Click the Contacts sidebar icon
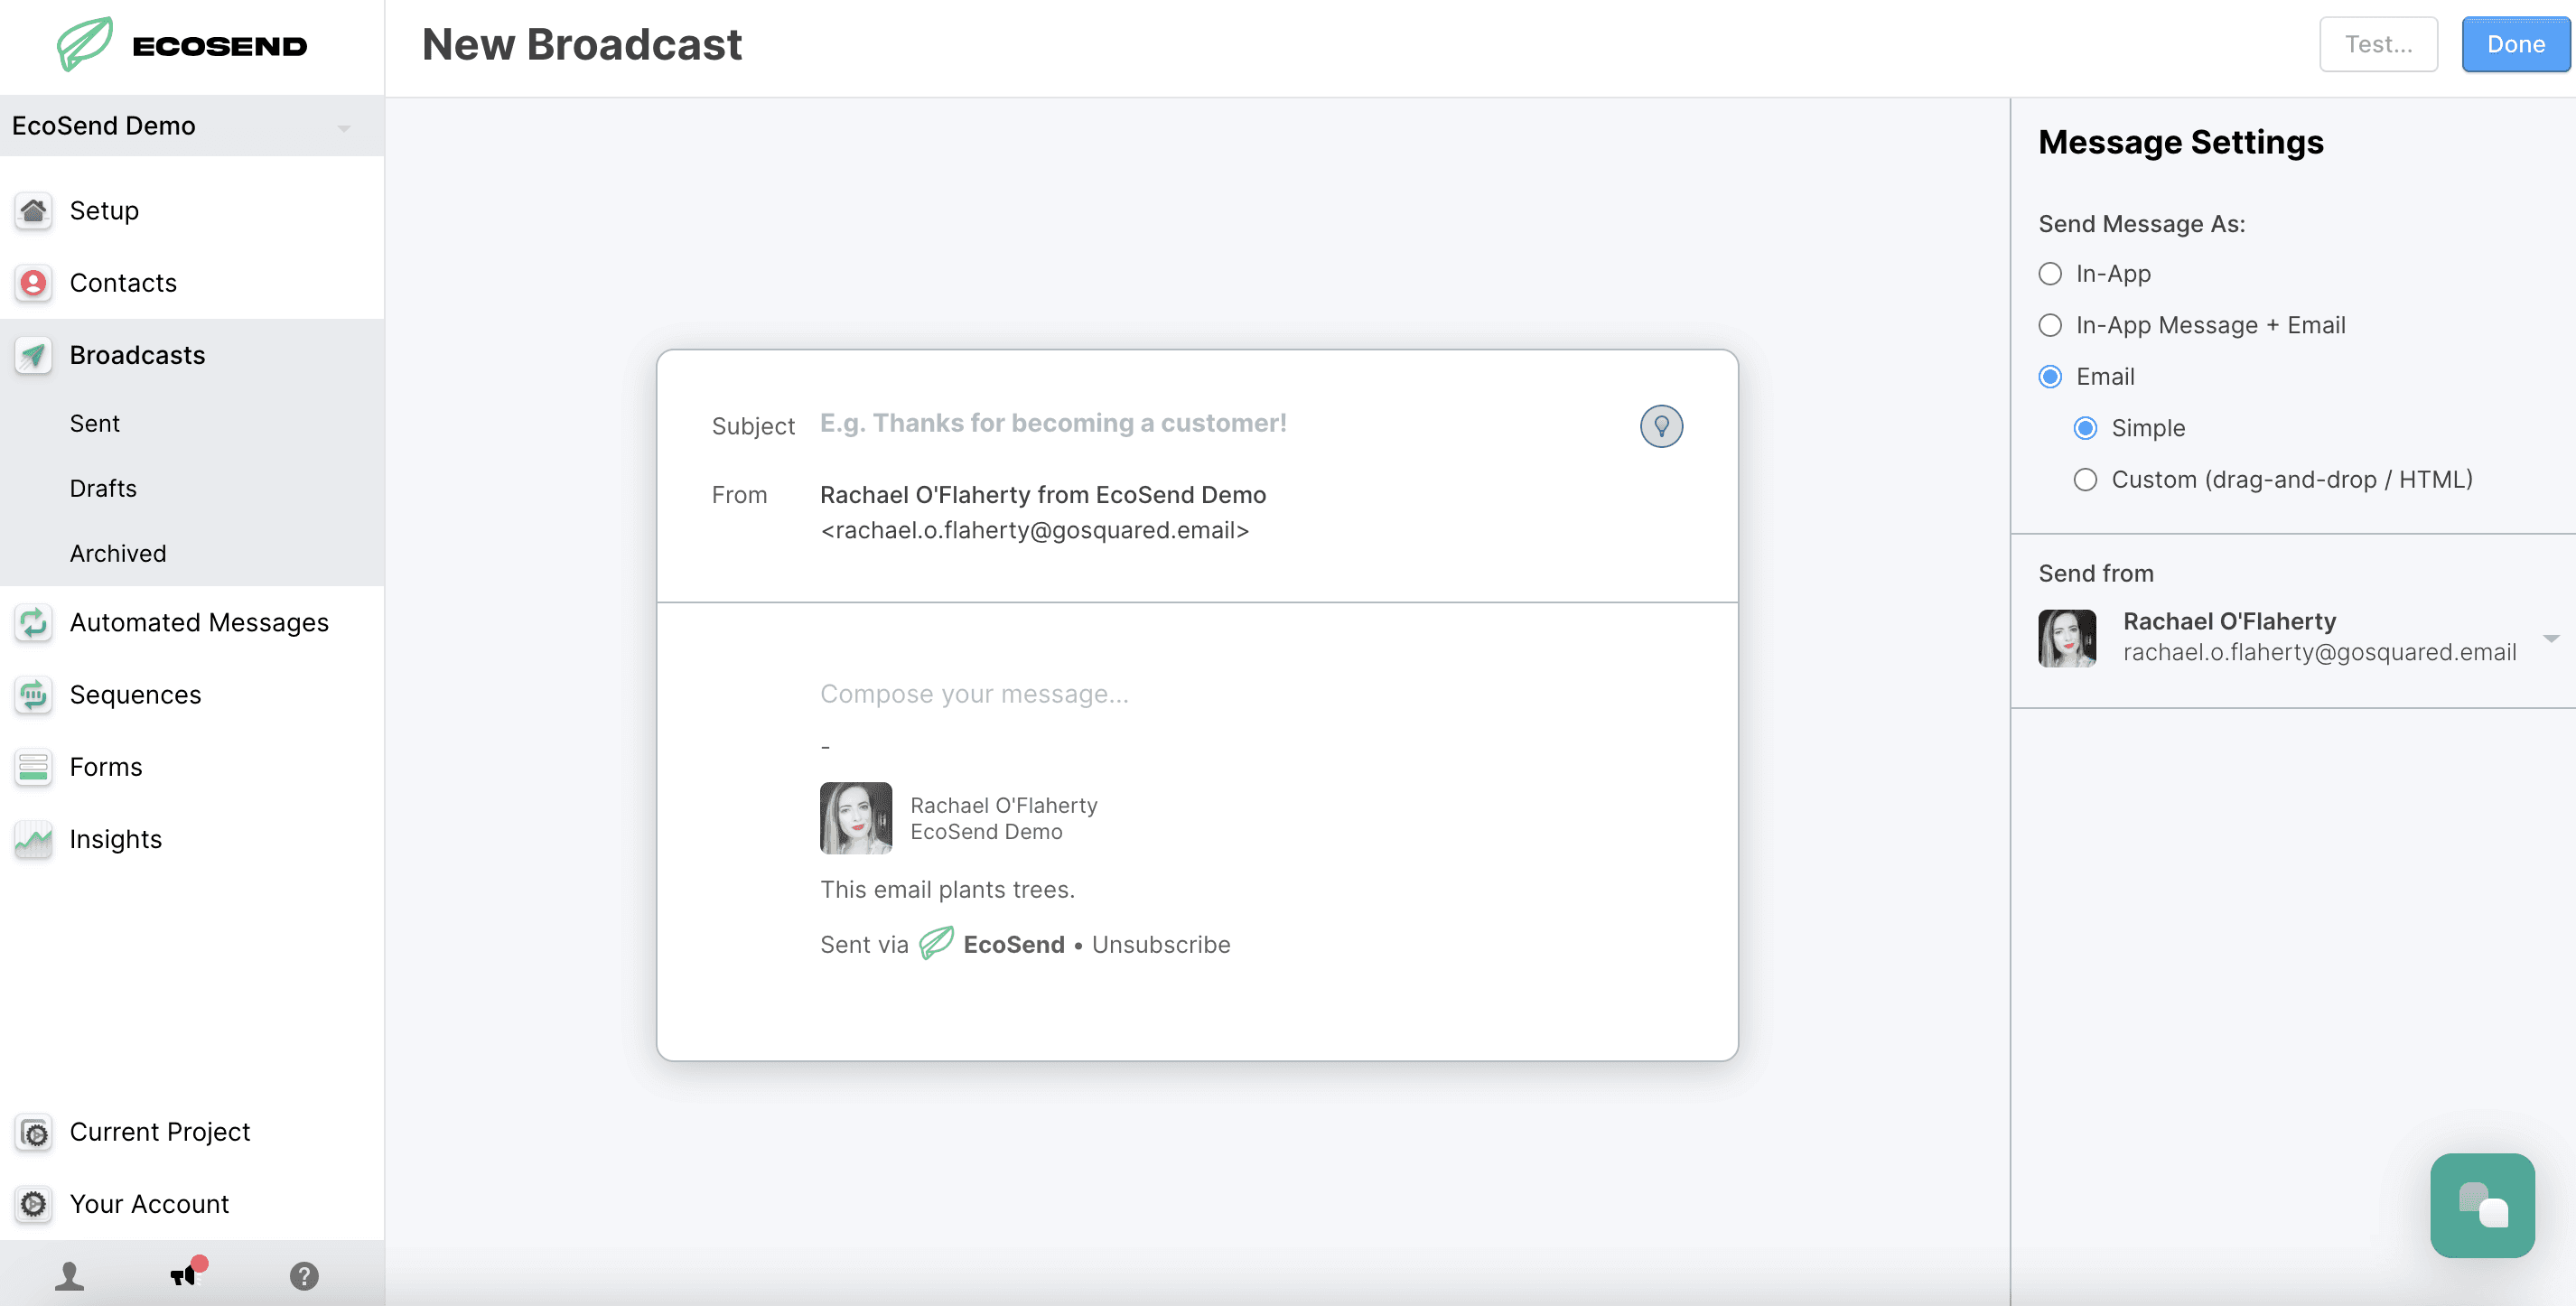The image size is (2576, 1306). (33, 283)
